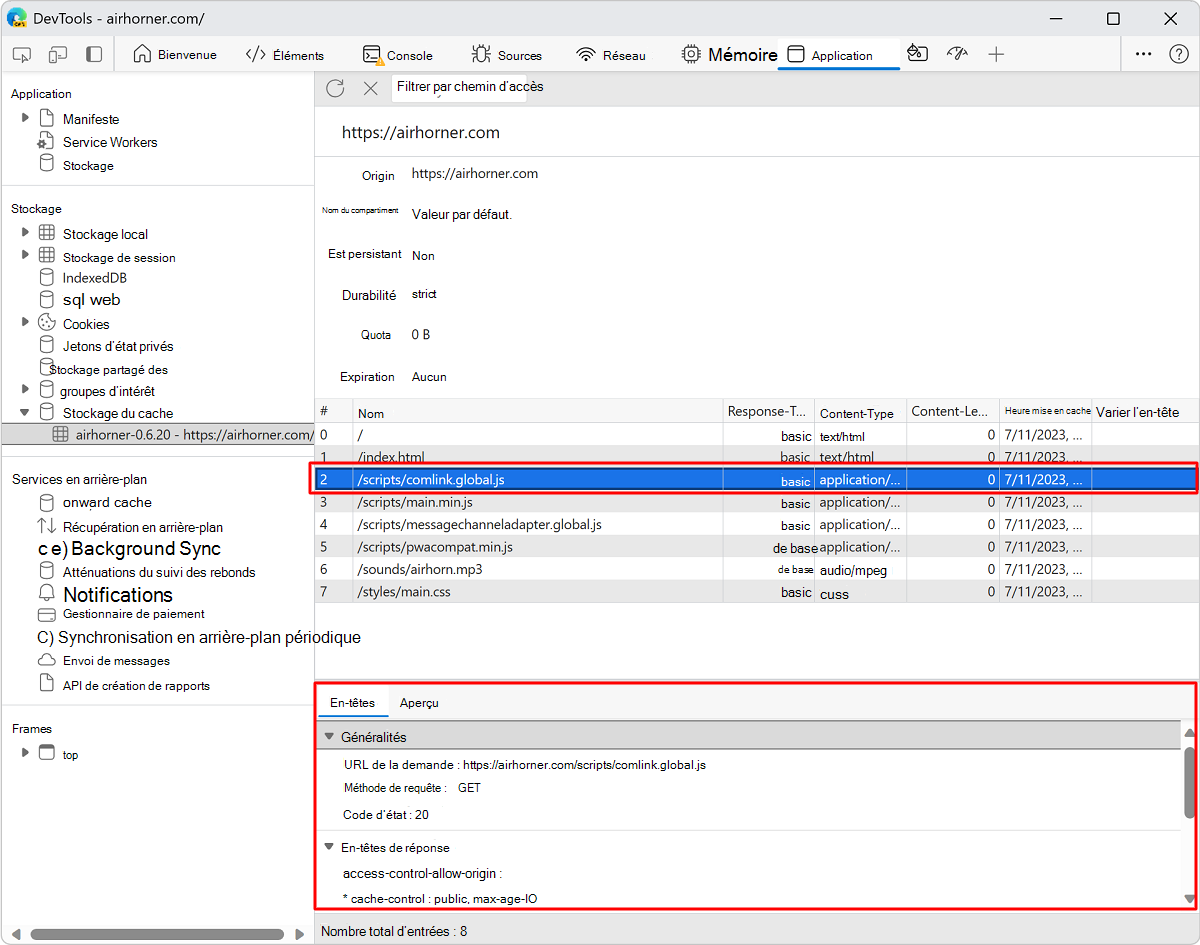Switch to the En-têtes tab
This screenshot has height=945, width=1200.
353,703
